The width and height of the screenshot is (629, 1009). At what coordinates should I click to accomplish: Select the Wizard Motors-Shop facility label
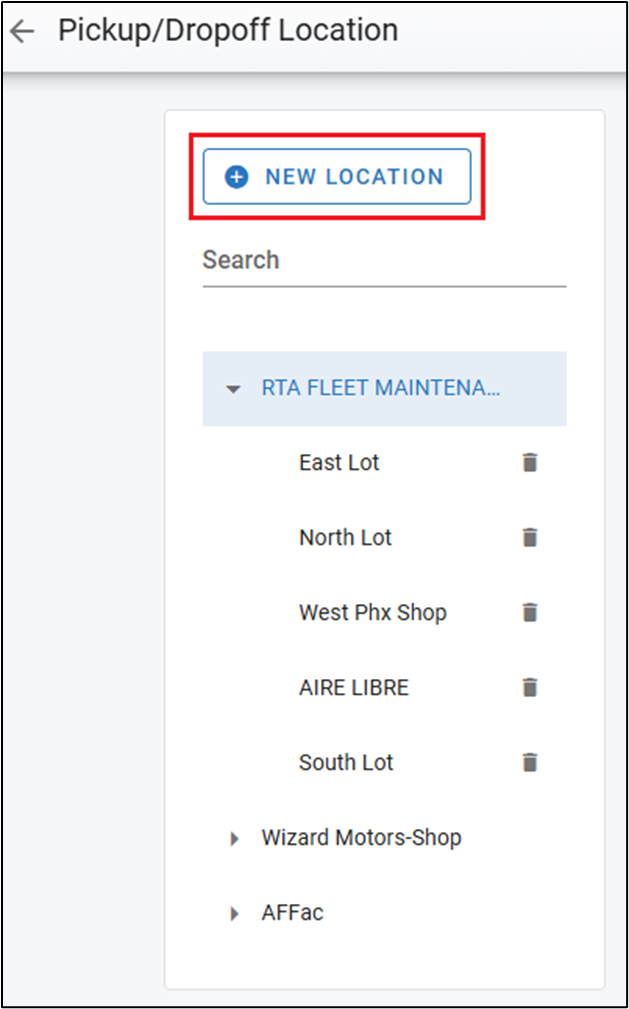click(x=361, y=838)
